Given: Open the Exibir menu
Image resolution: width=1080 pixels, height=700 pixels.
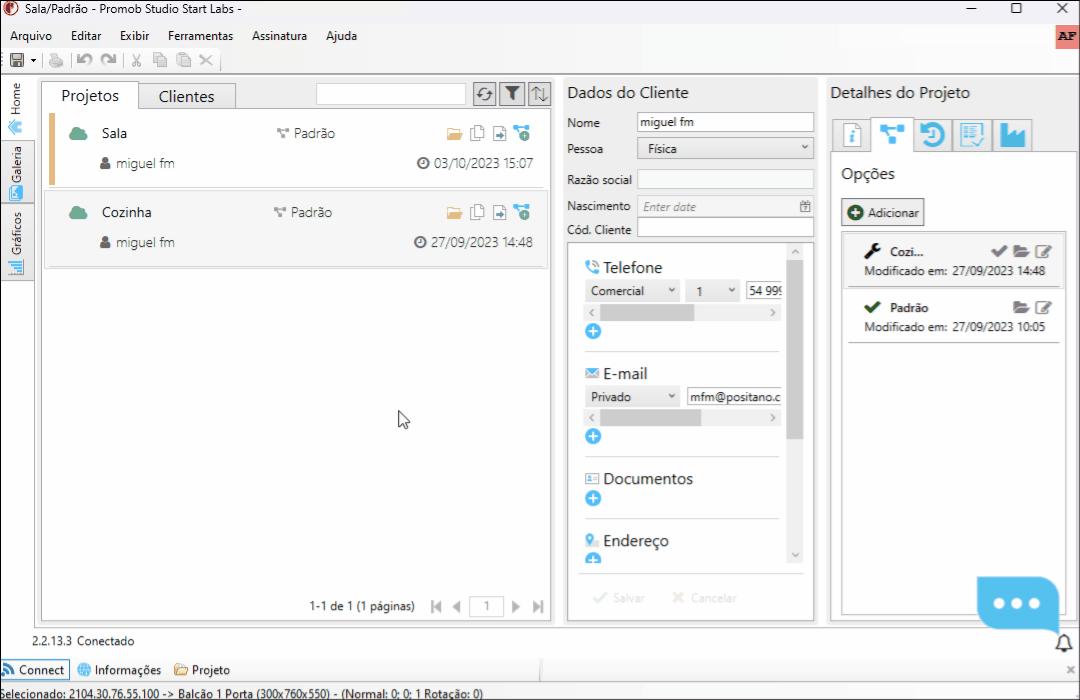Looking at the screenshot, I should coord(134,36).
